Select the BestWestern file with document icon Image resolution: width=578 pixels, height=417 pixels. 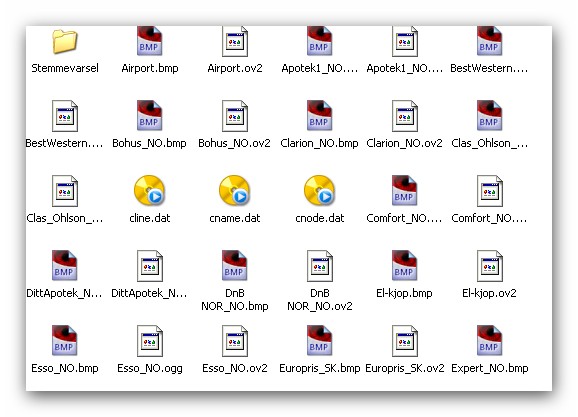click(65, 116)
